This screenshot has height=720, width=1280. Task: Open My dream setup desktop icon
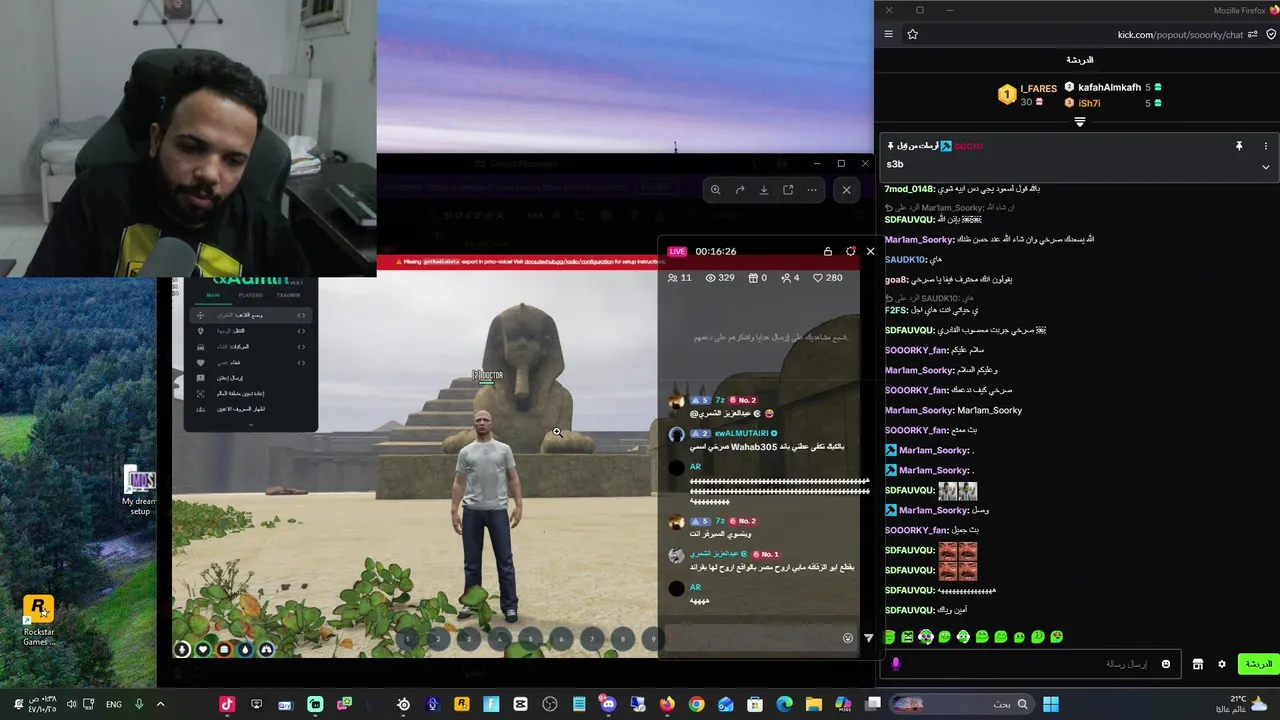[x=139, y=490]
